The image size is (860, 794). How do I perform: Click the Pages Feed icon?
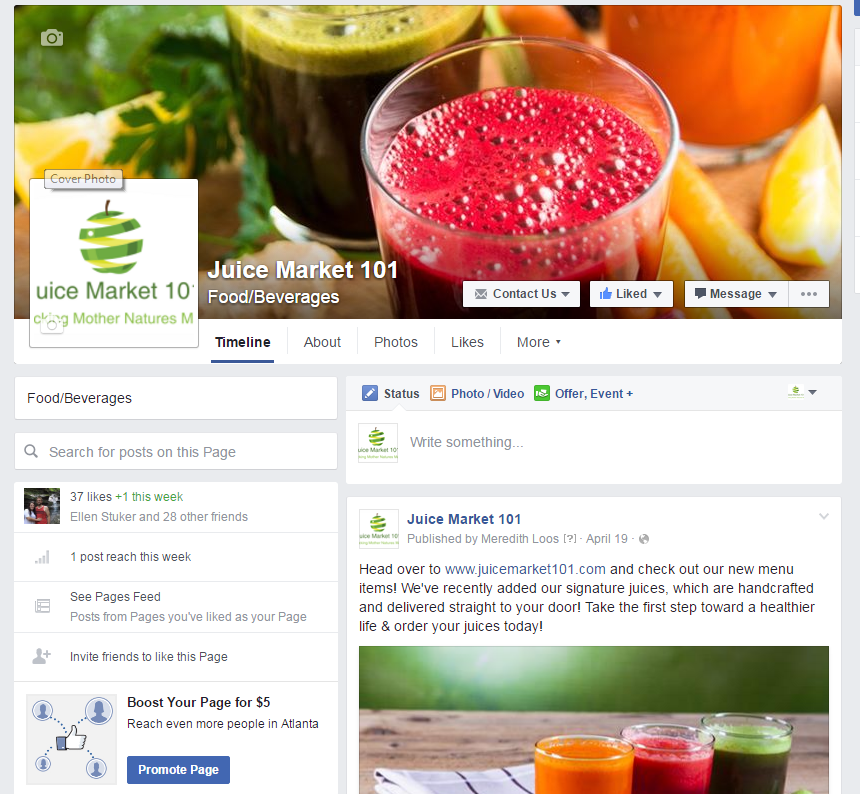[x=42, y=606]
